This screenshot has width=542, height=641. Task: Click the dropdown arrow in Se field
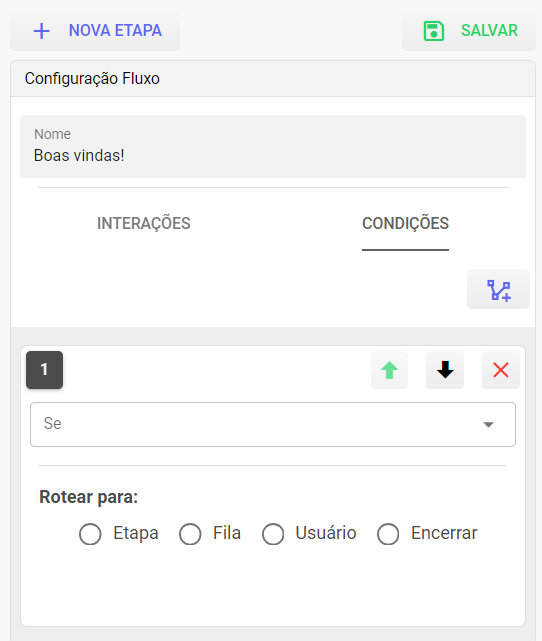(488, 425)
